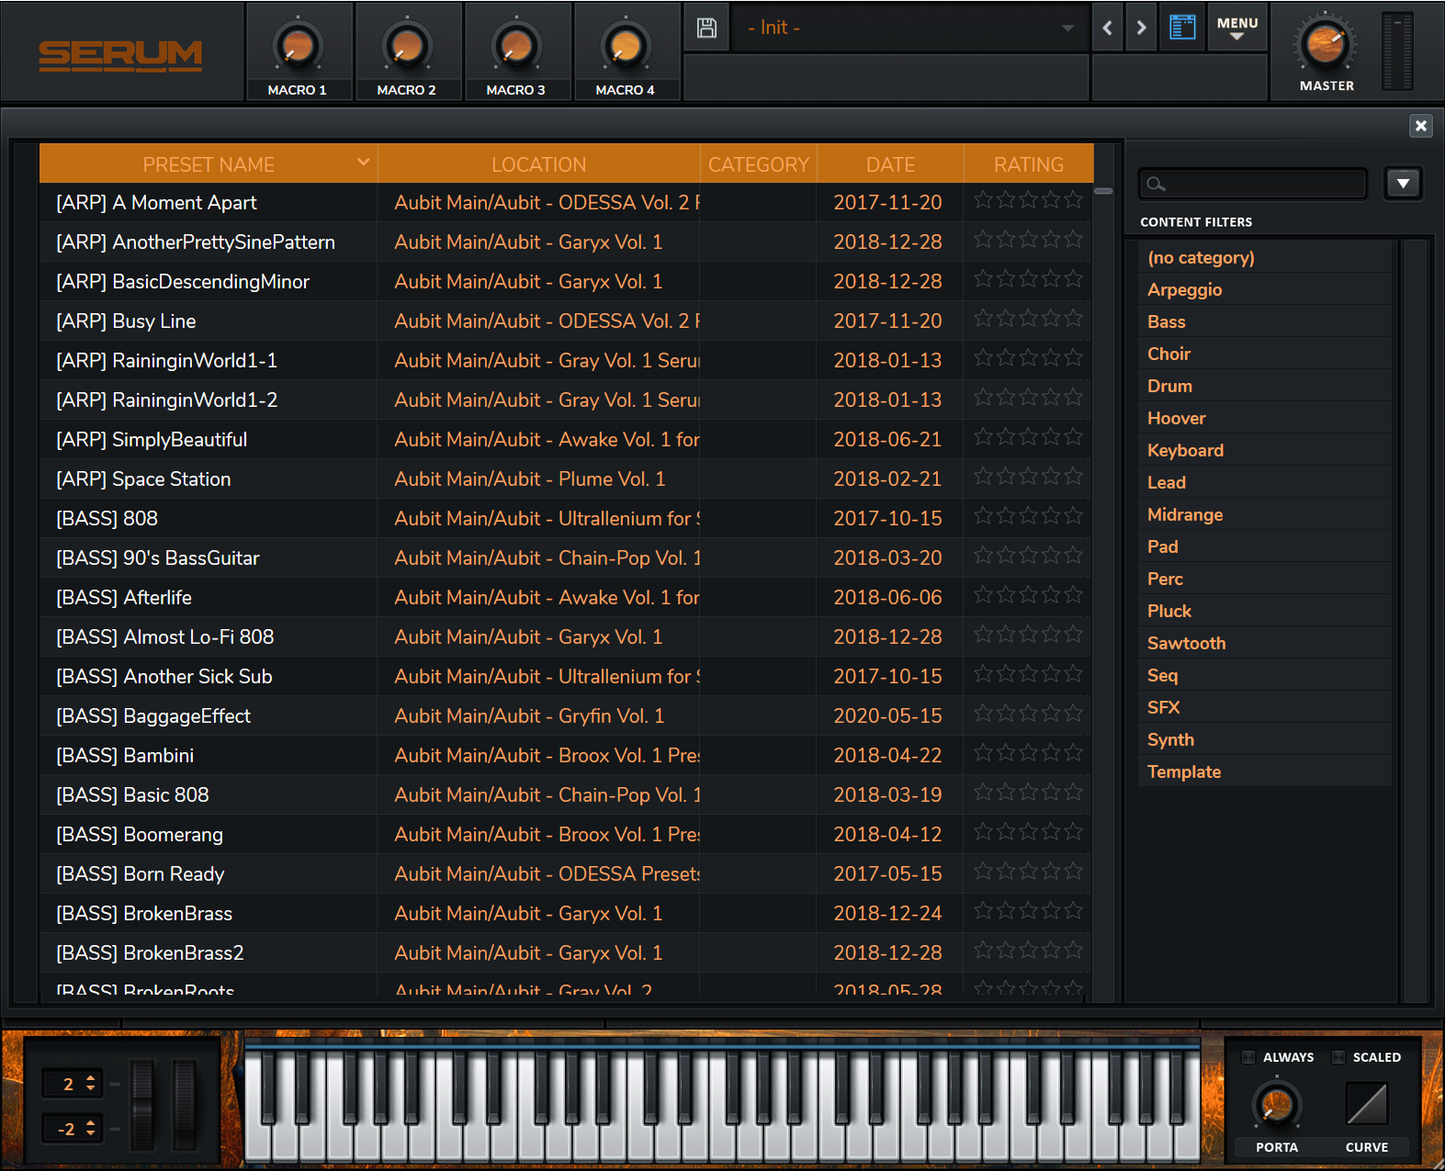Sort by Location column header
Viewport: 1445px width, 1171px height.
(x=539, y=164)
